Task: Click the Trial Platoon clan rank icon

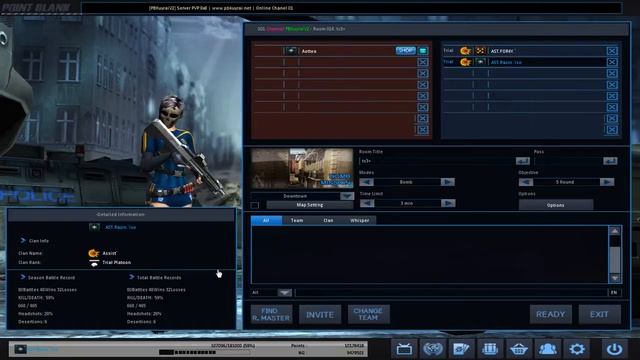Action: 94,262
